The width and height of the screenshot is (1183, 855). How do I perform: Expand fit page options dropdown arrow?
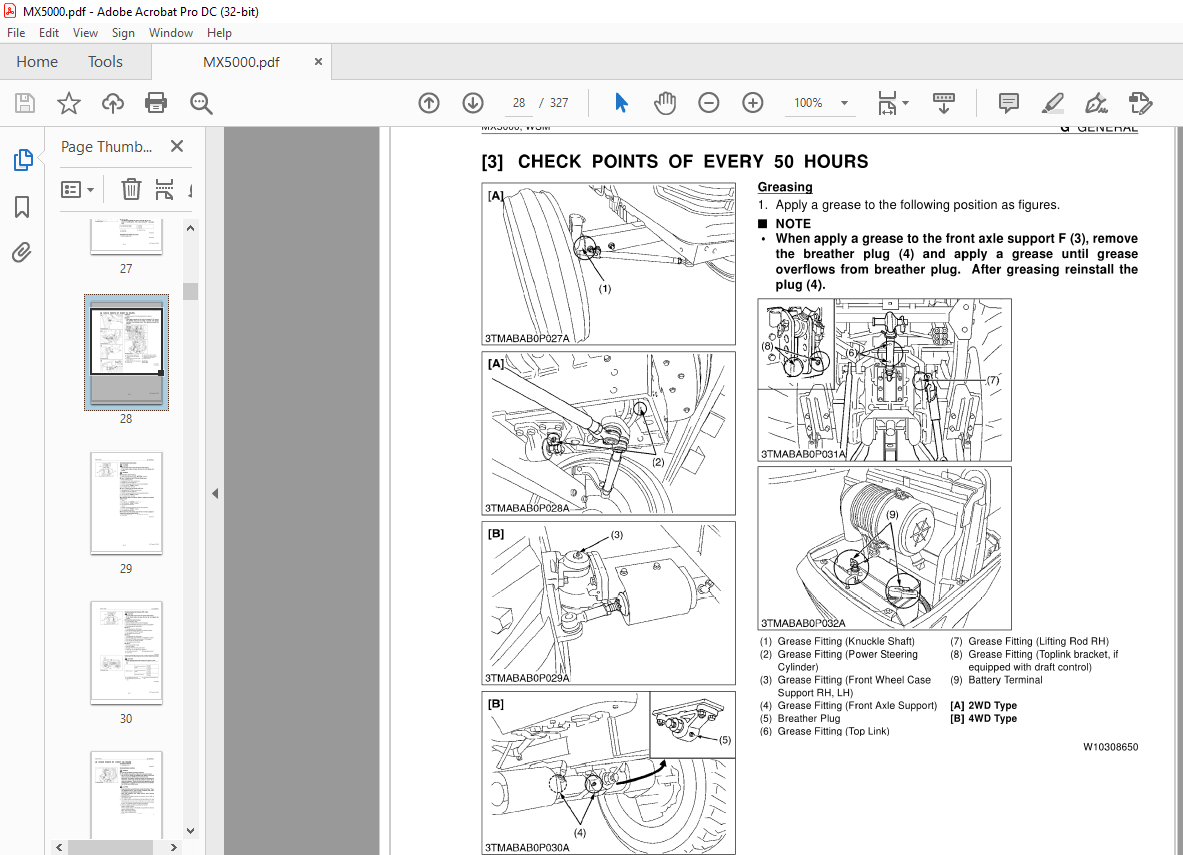click(905, 103)
